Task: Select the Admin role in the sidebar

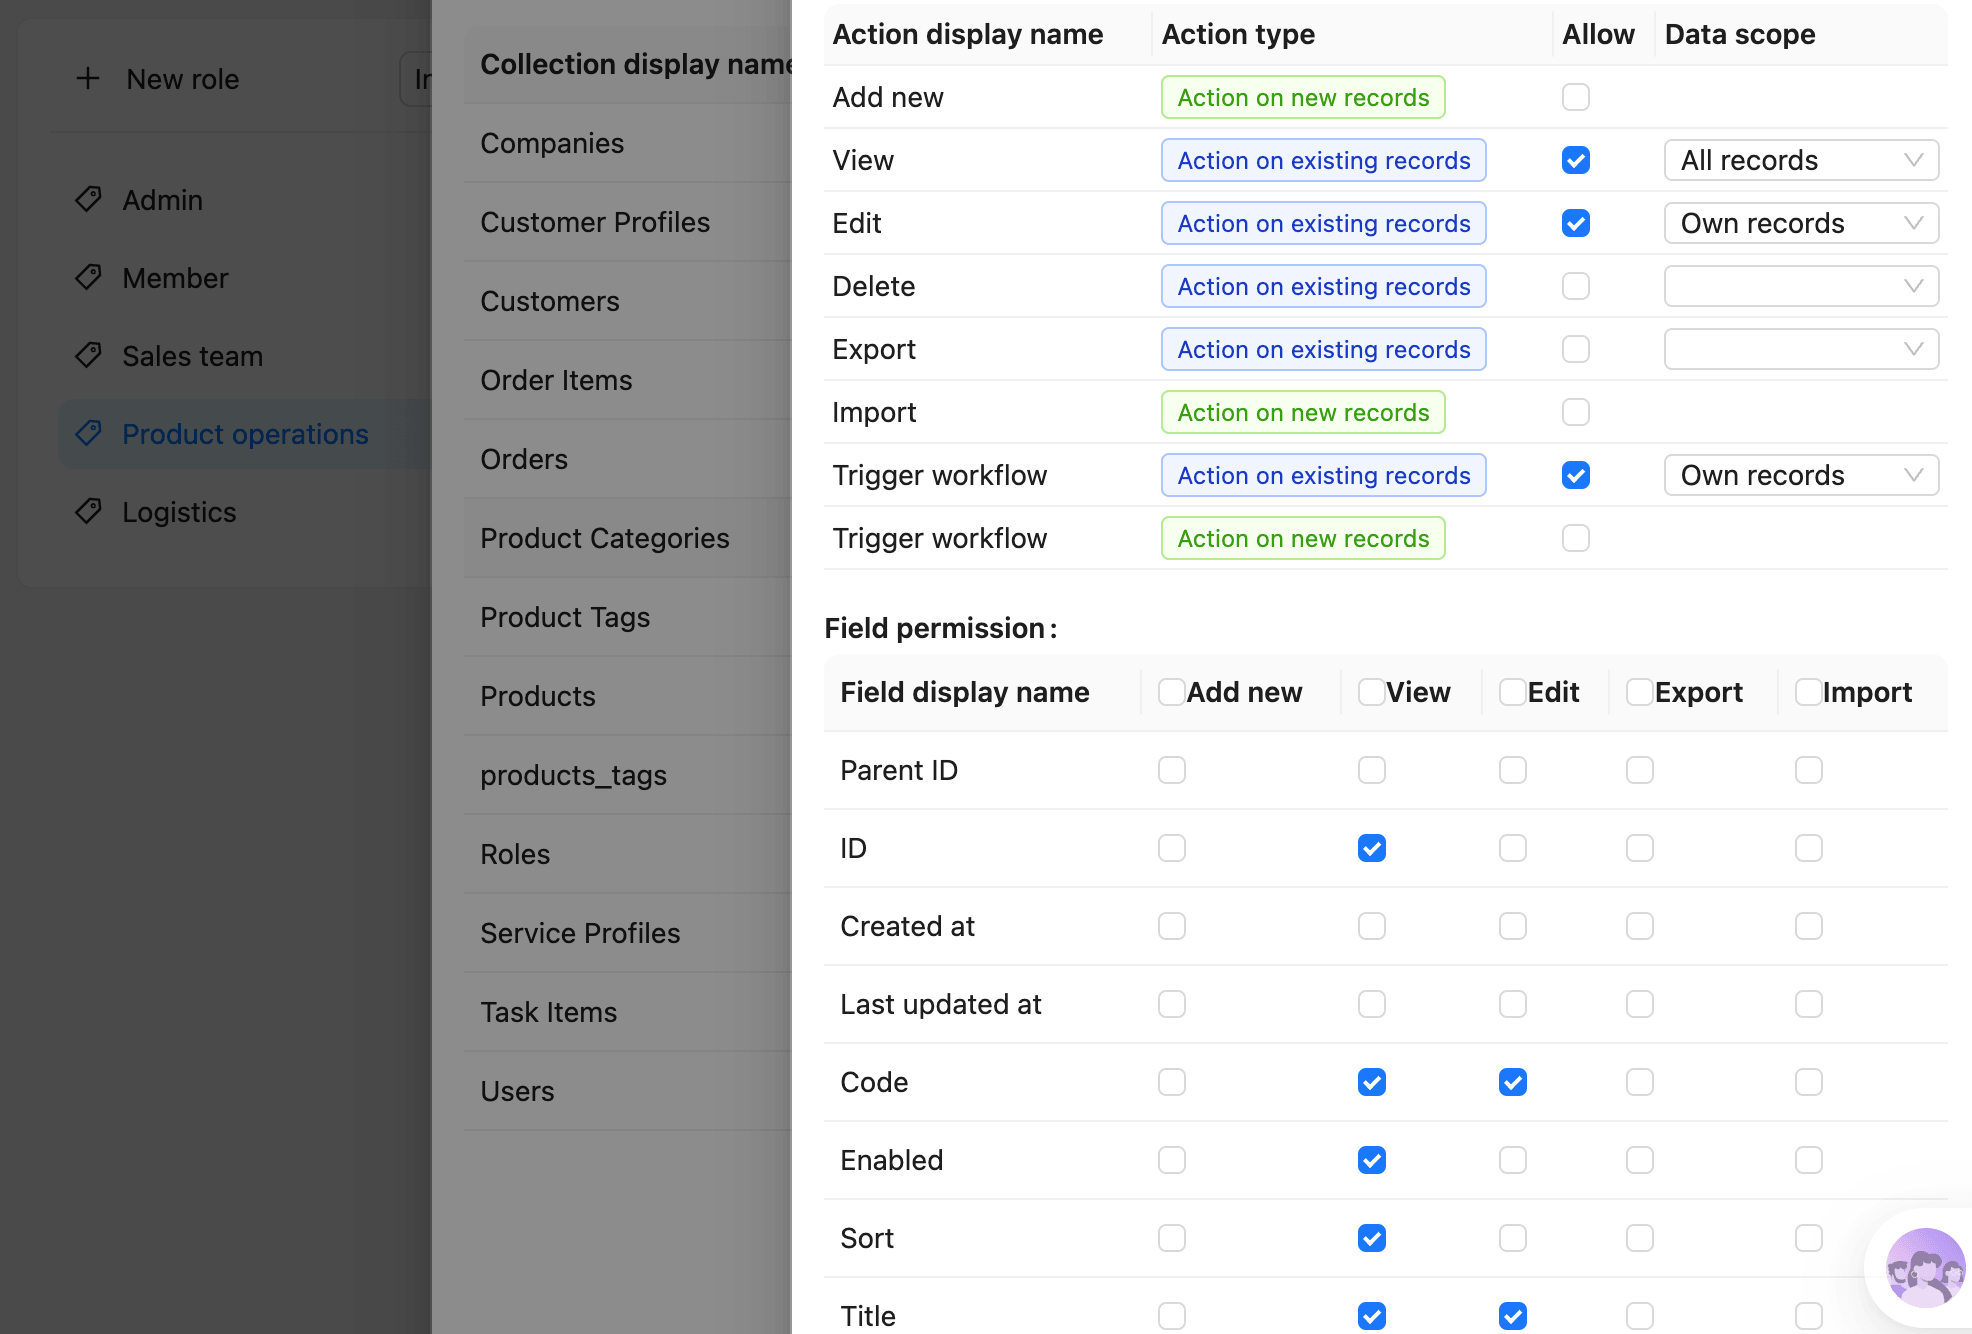Action: pyautogui.click(x=163, y=199)
